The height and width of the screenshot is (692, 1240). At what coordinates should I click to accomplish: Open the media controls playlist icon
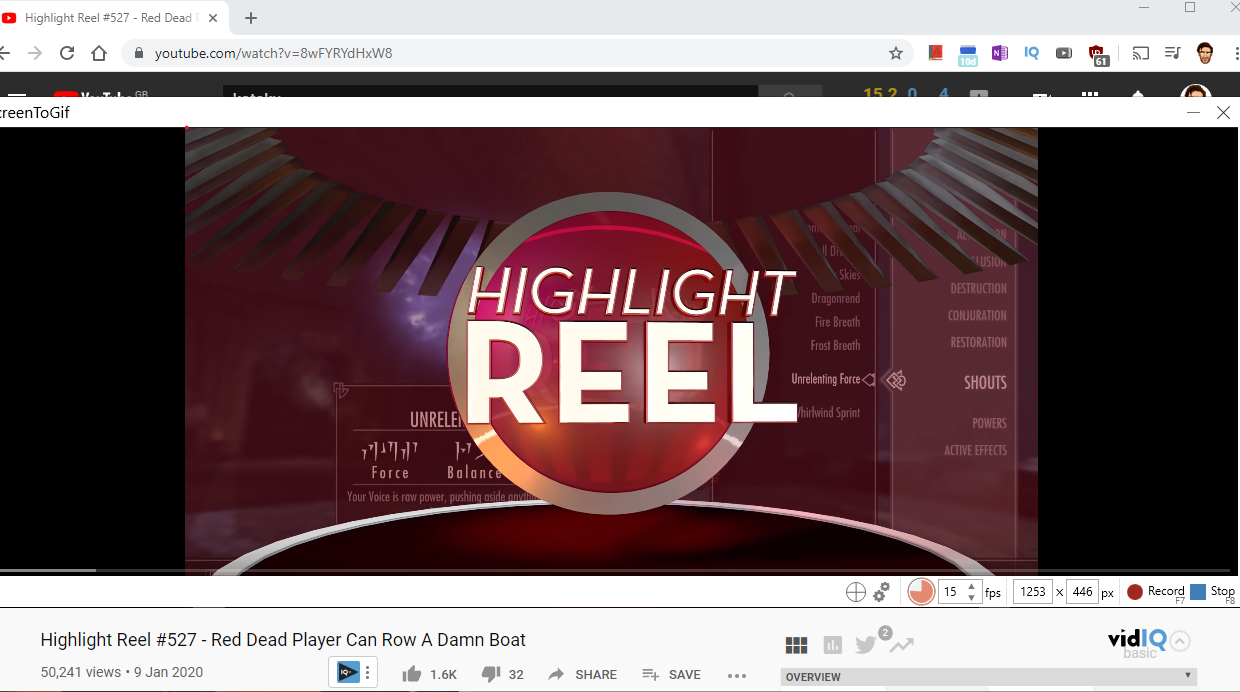[x=1173, y=53]
